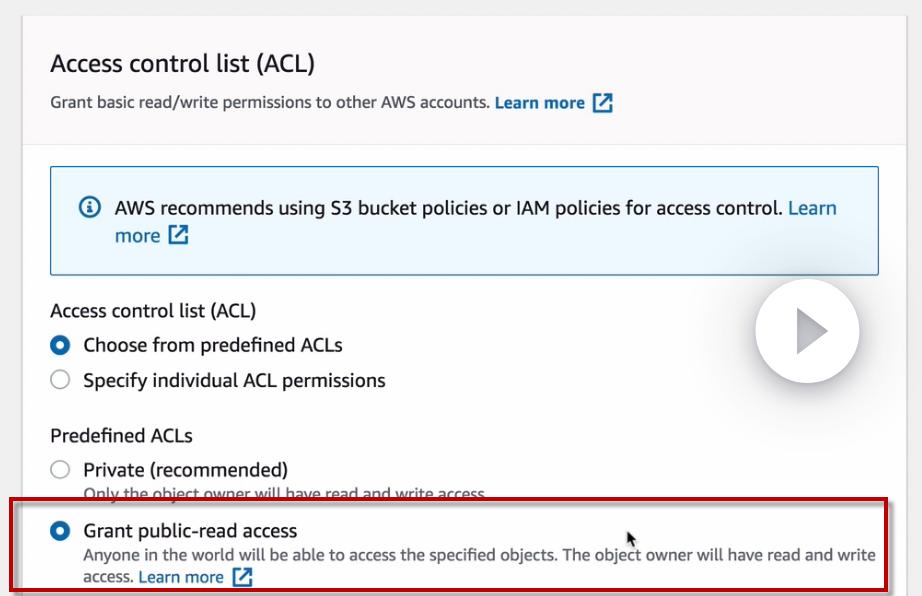This screenshot has height=596, width=922.
Task: Click the "Choose from predefined ACLs" label text
Action: [x=212, y=346]
